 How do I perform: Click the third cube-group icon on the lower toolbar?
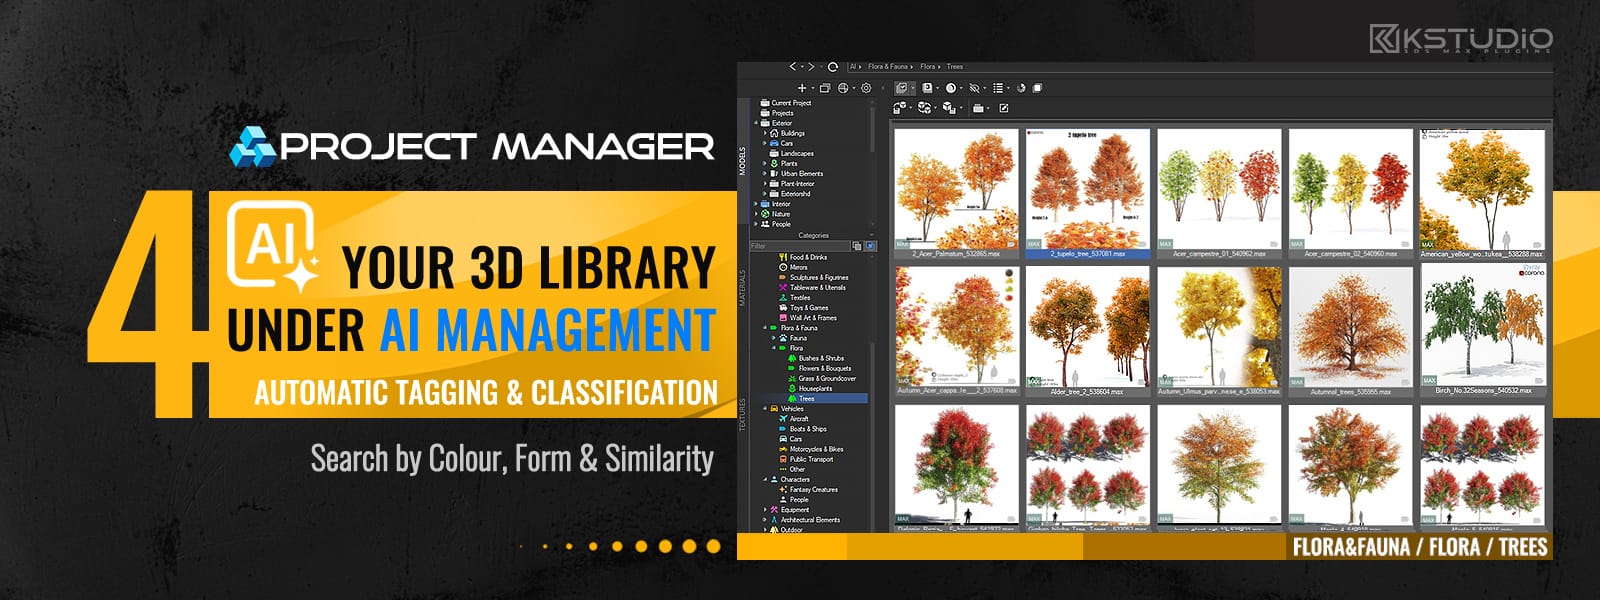(949, 108)
